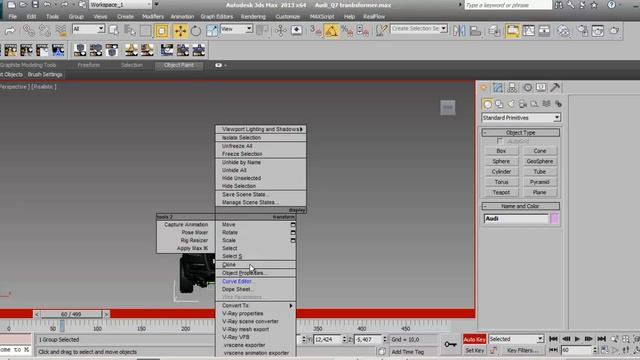Select the Geometry category icon
Screen dimensions: 640x360
(487, 104)
